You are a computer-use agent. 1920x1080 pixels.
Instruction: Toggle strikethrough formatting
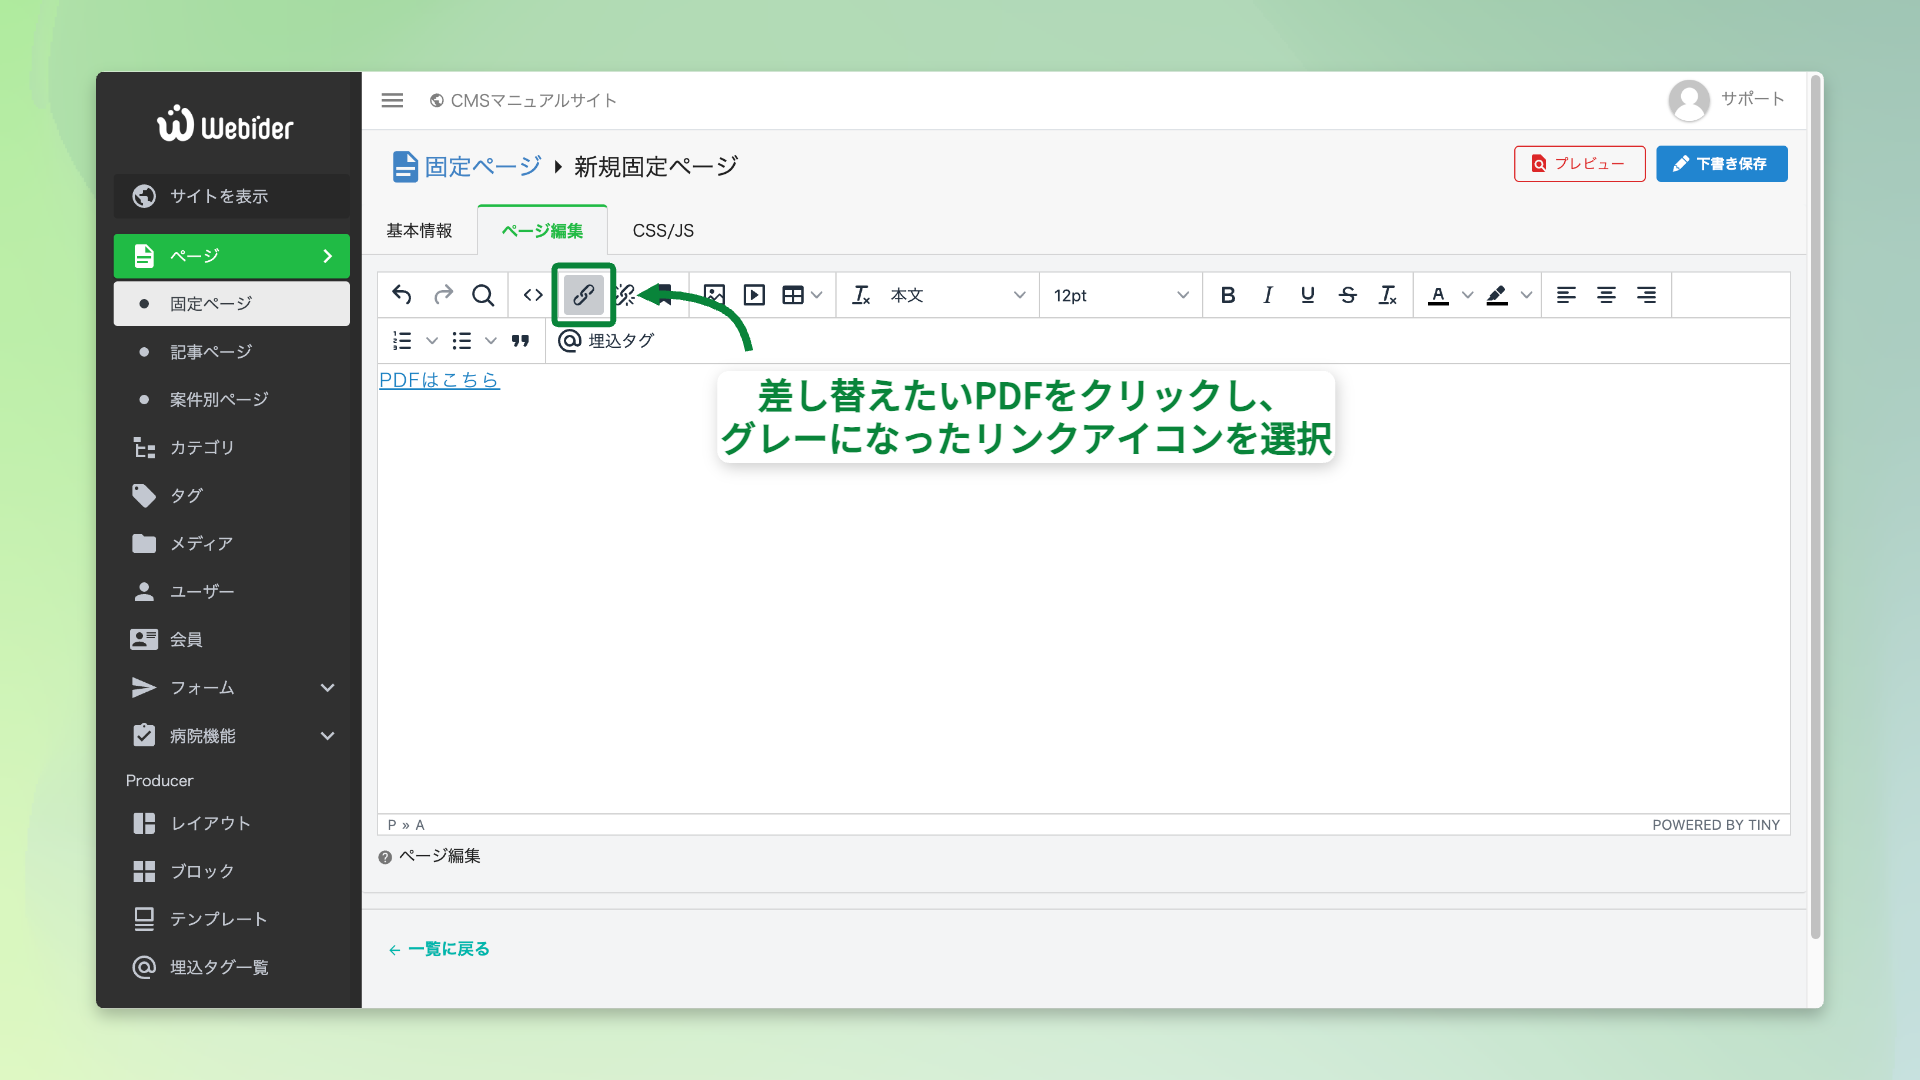[1348, 295]
